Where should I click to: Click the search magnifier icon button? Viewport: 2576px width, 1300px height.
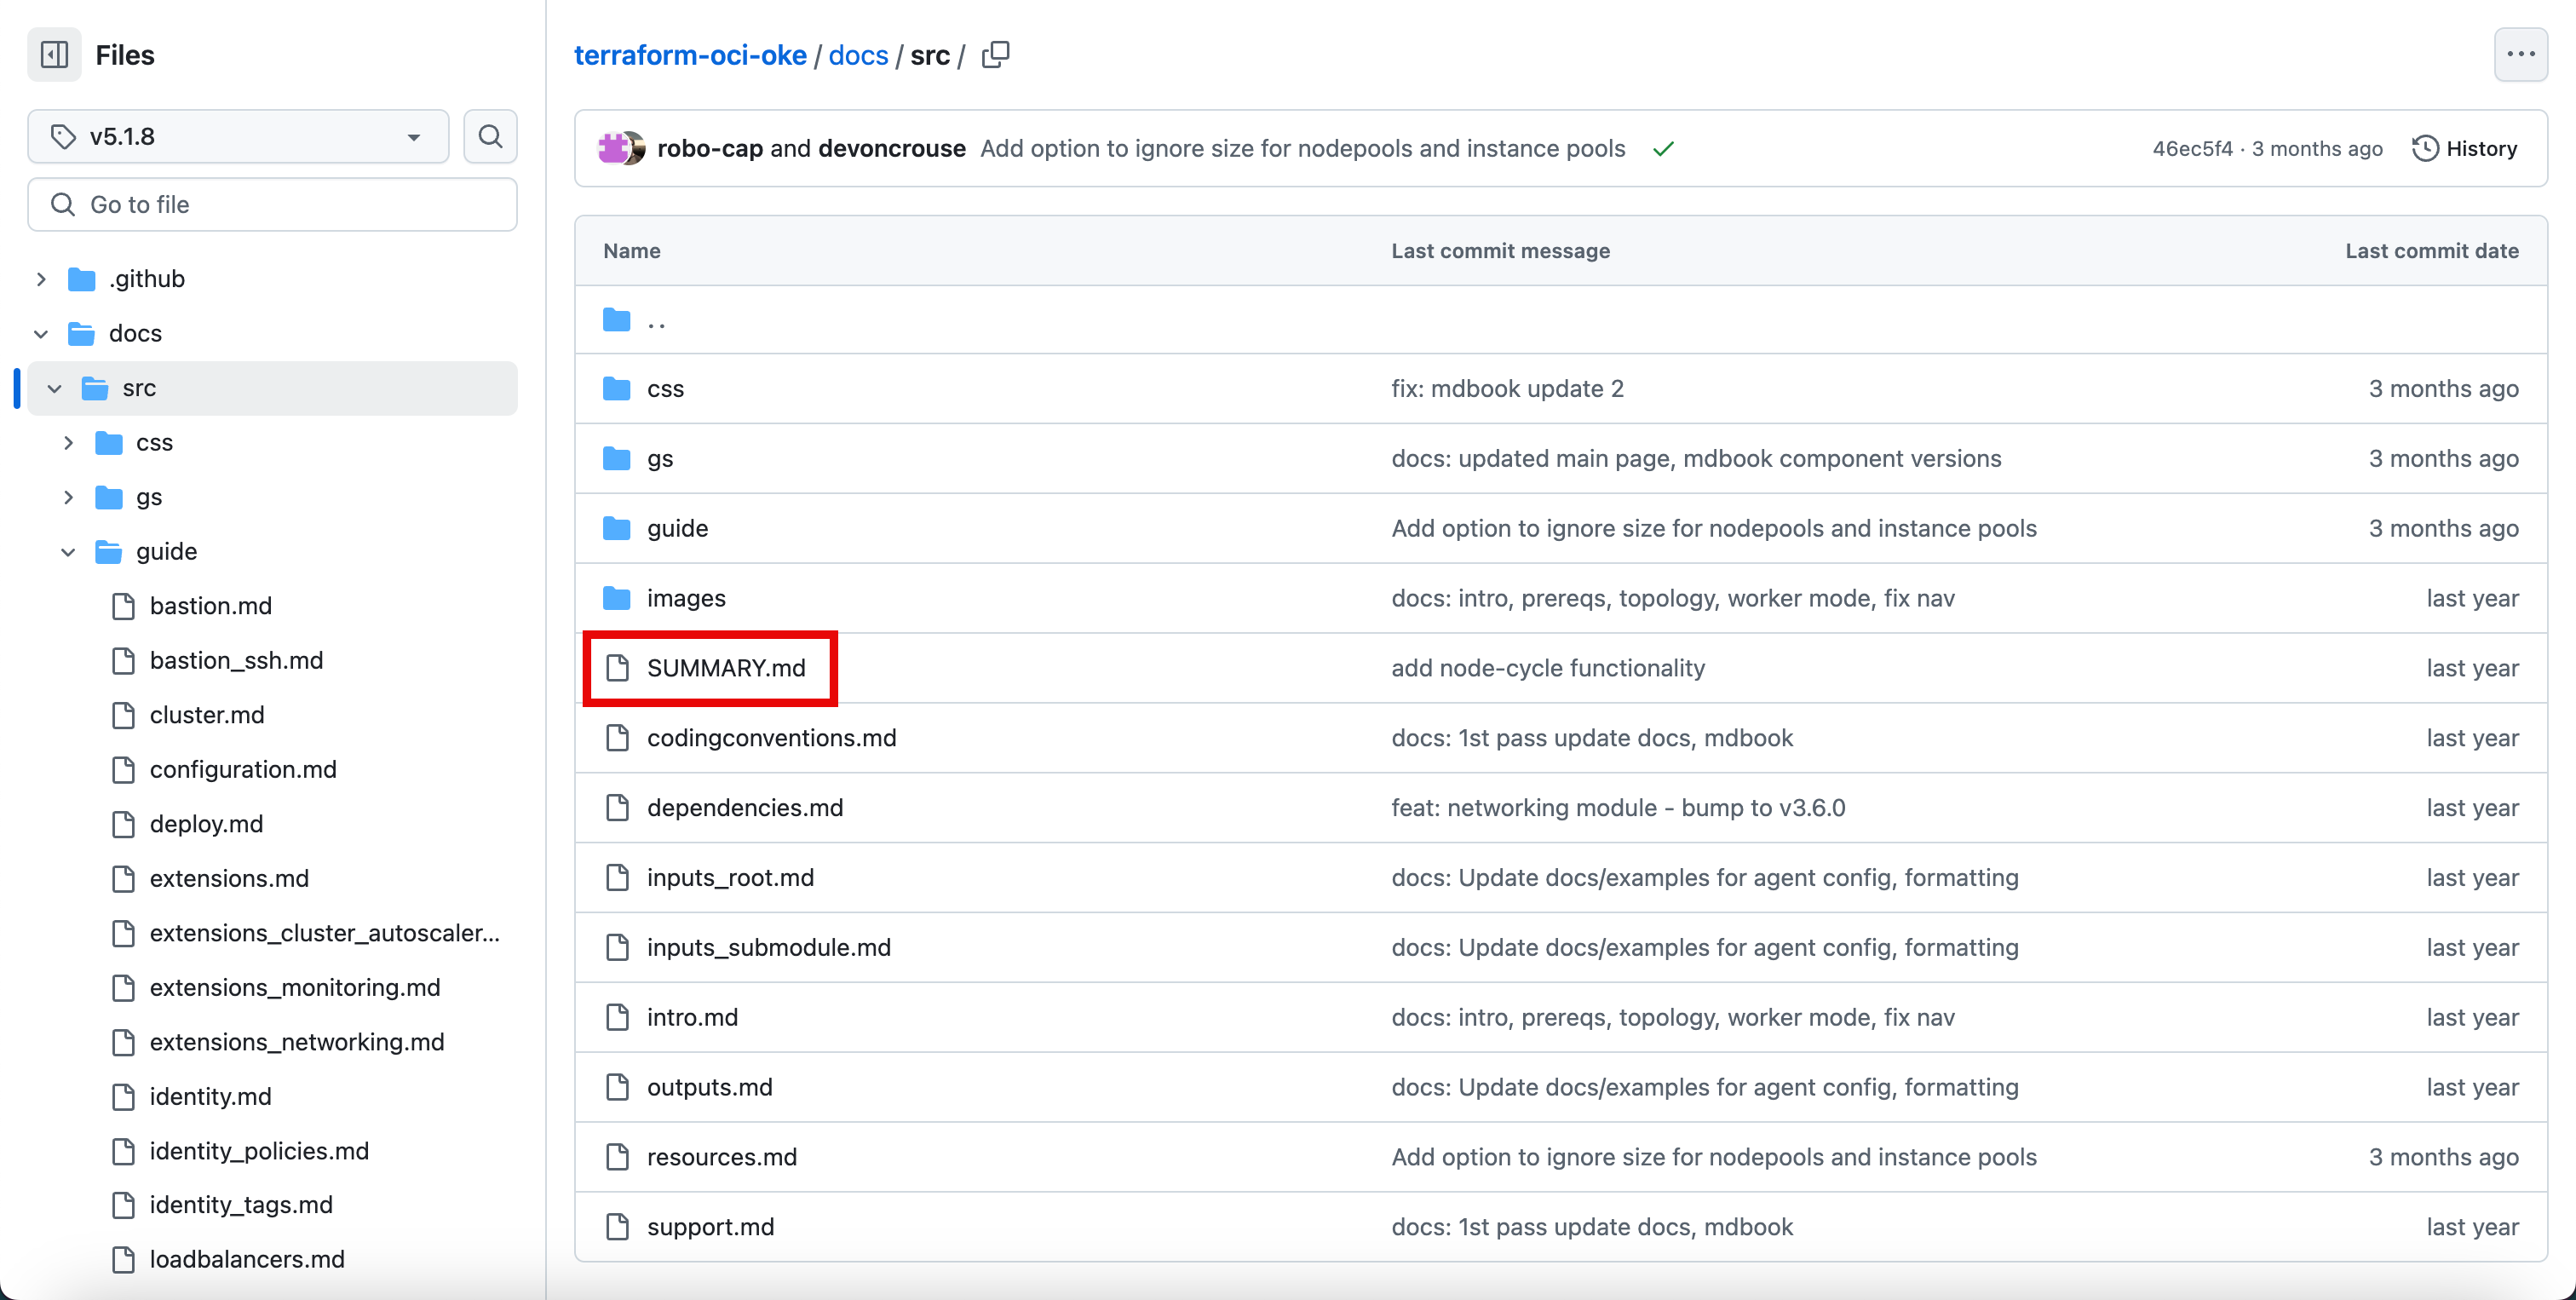(x=490, y=136)
